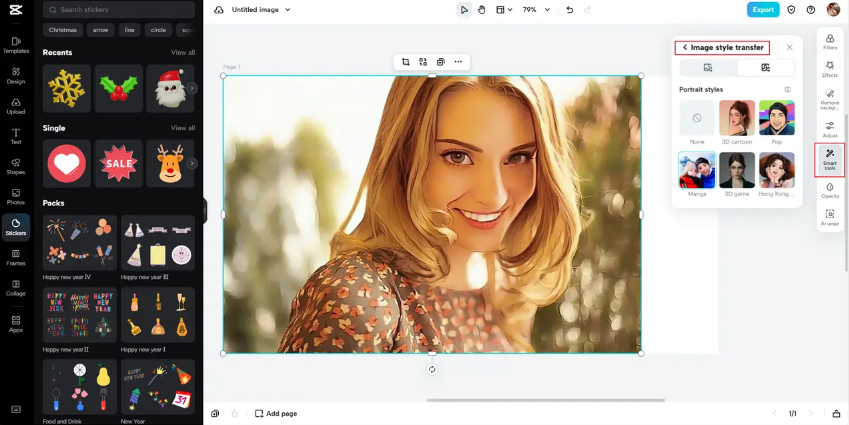Open the Upload panel

16,106
